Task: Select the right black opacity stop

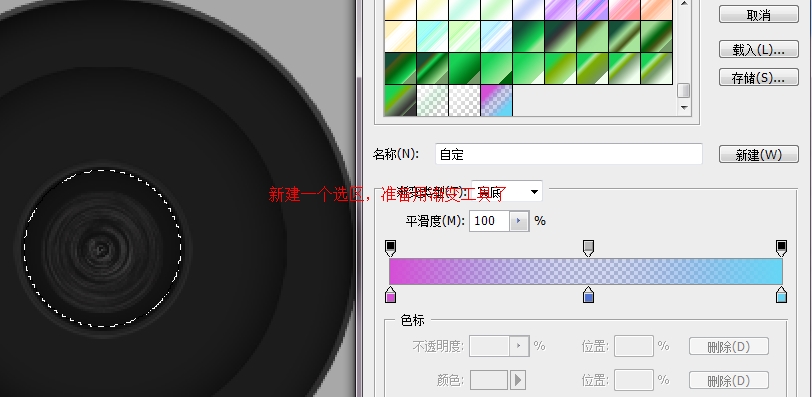Action: (781, 247)
